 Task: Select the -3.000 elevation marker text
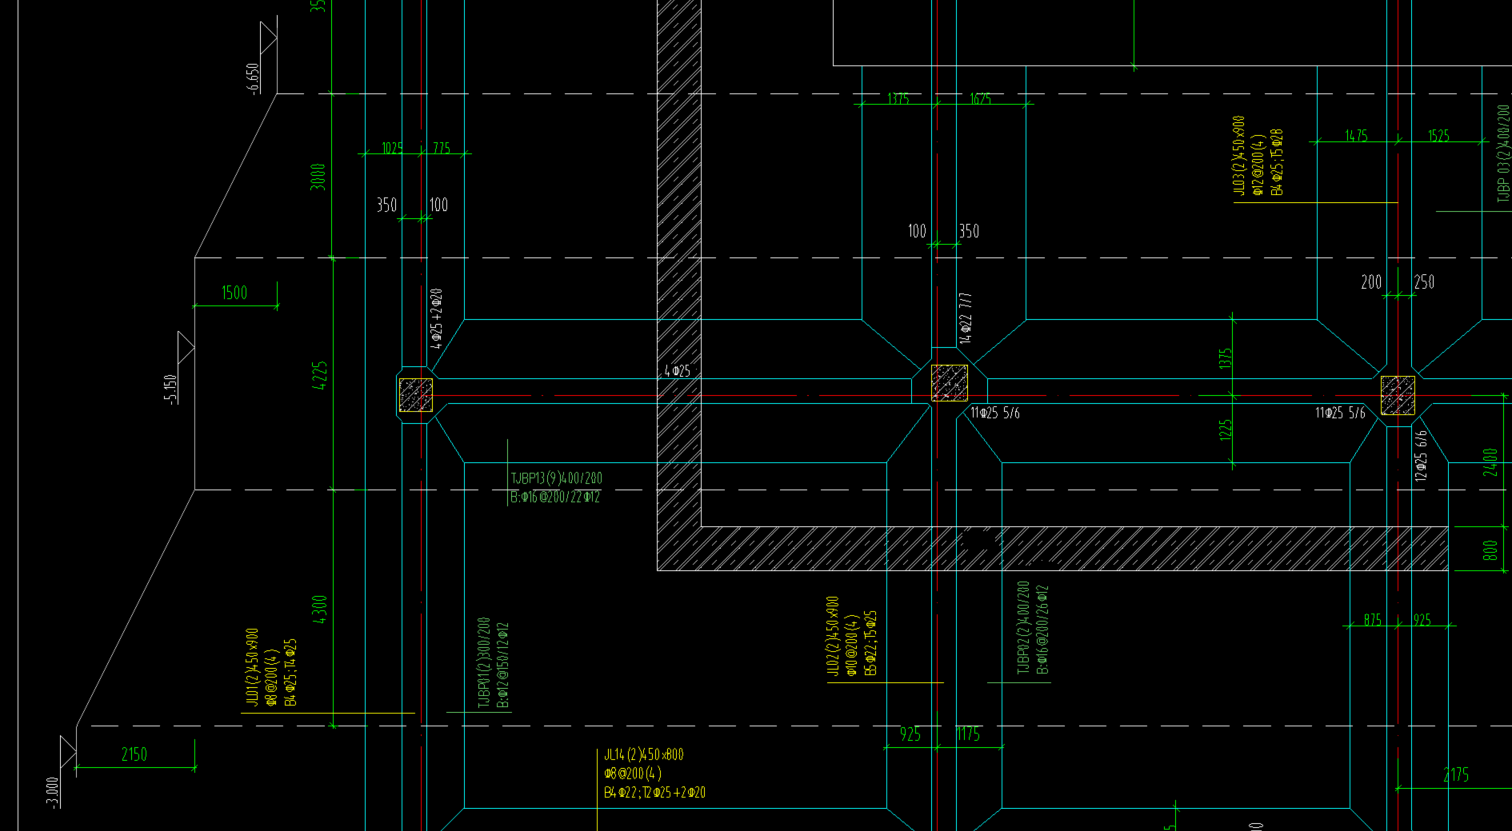(52, 792)
